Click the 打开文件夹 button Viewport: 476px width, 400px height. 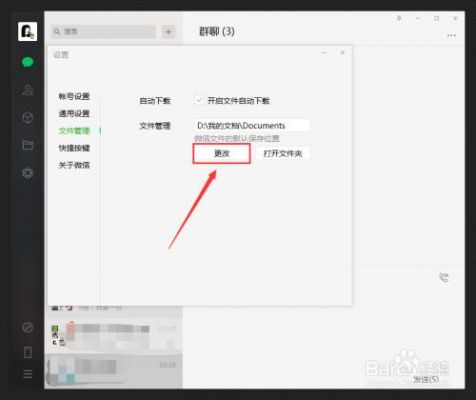point(283,154)
